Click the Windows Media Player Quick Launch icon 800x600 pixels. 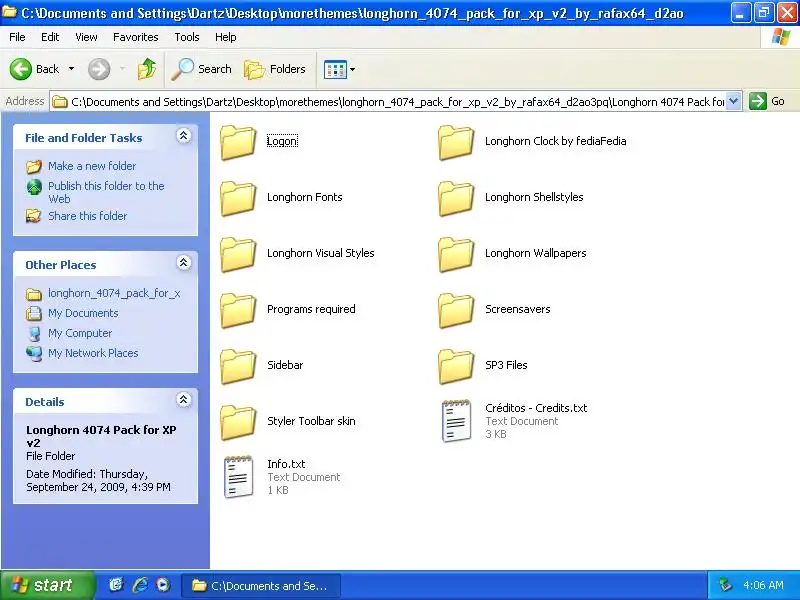point(163,585)
